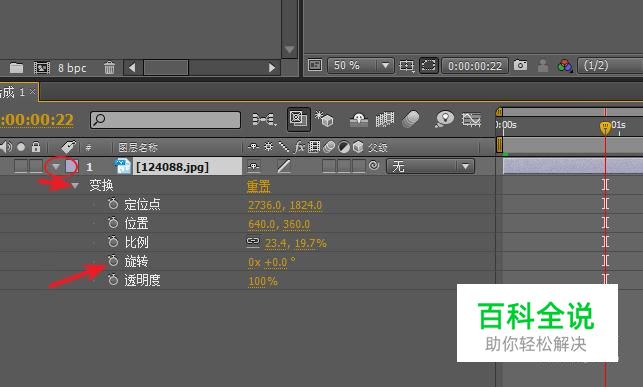Click the project panel trash icon

[109, 68]
